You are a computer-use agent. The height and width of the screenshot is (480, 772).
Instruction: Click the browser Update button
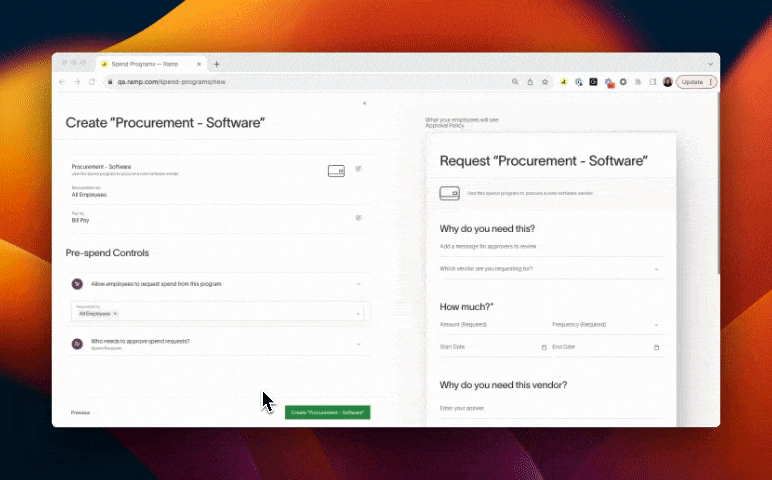[696, 82]
